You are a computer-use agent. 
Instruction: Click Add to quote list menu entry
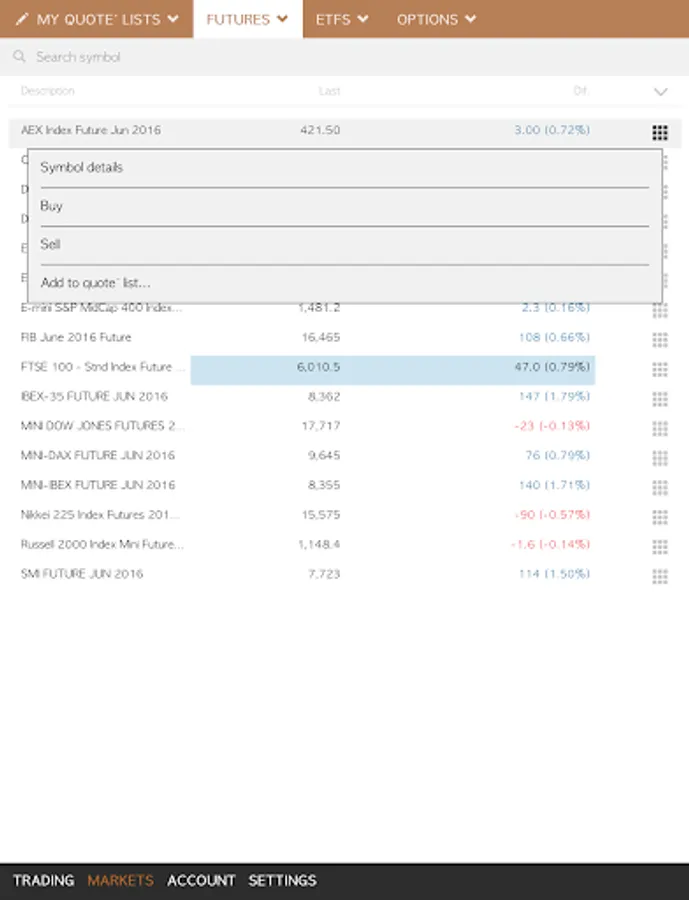96,283
